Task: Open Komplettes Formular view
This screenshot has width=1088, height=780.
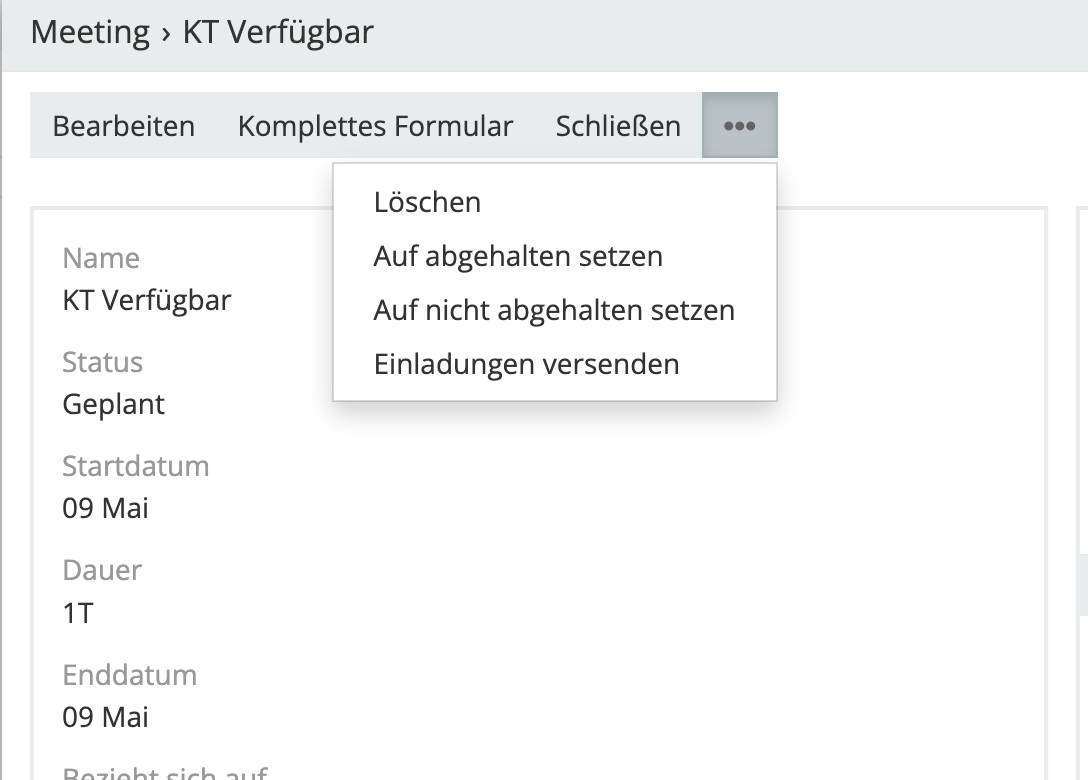Action: pyautogui.click(x=375, y=126)
